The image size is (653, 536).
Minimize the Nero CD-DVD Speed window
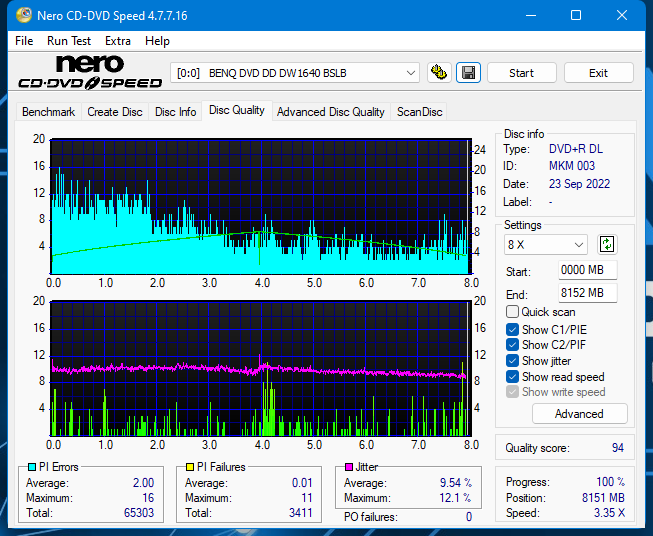pos(531,15)
